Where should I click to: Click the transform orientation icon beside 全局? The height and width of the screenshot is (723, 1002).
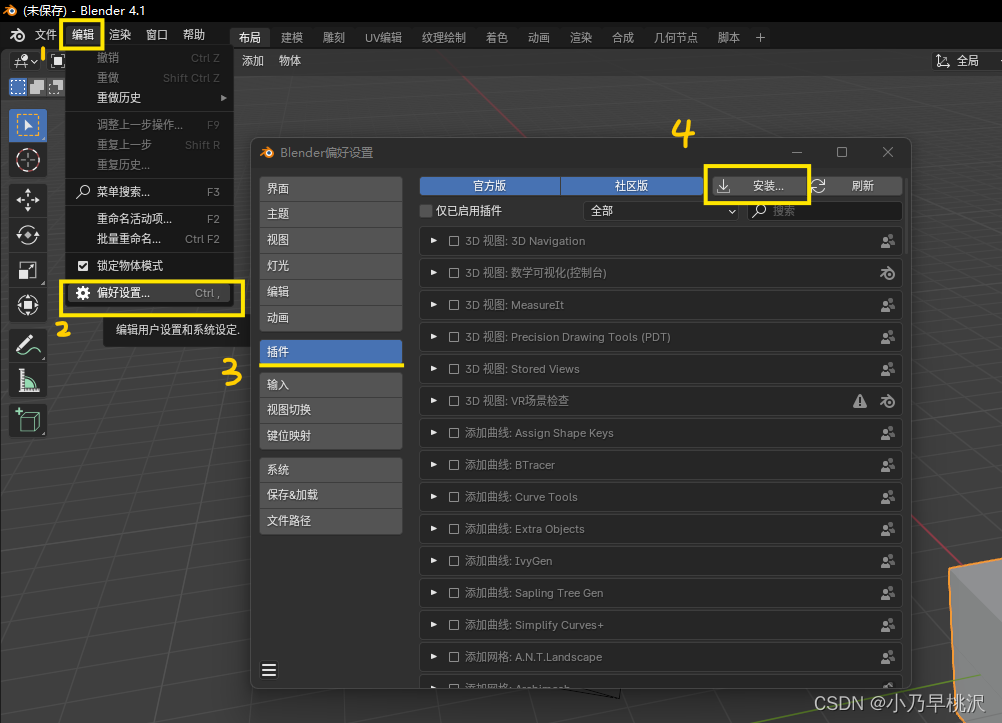943,61
